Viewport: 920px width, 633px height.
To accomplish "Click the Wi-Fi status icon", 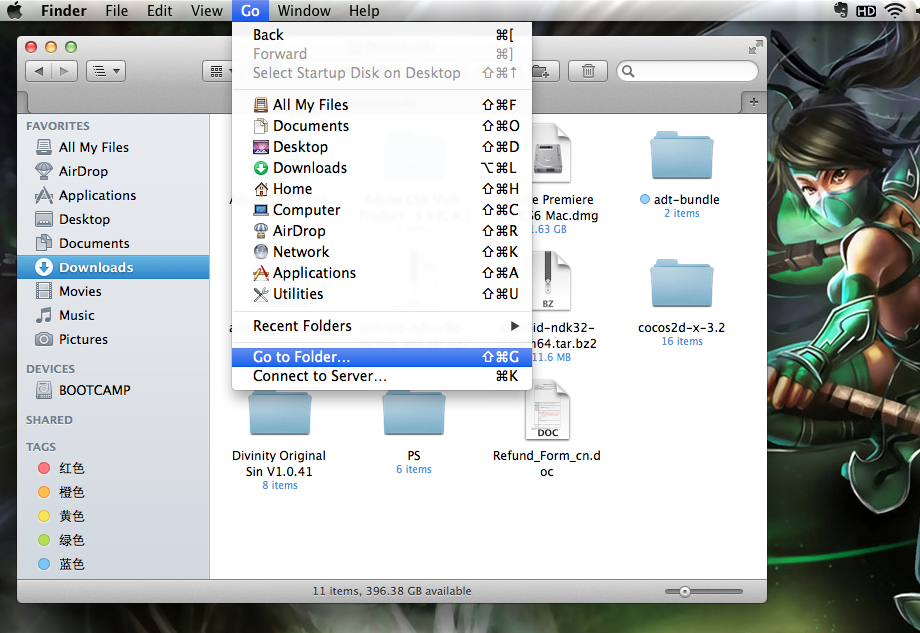I will click(x=894, y=11).
